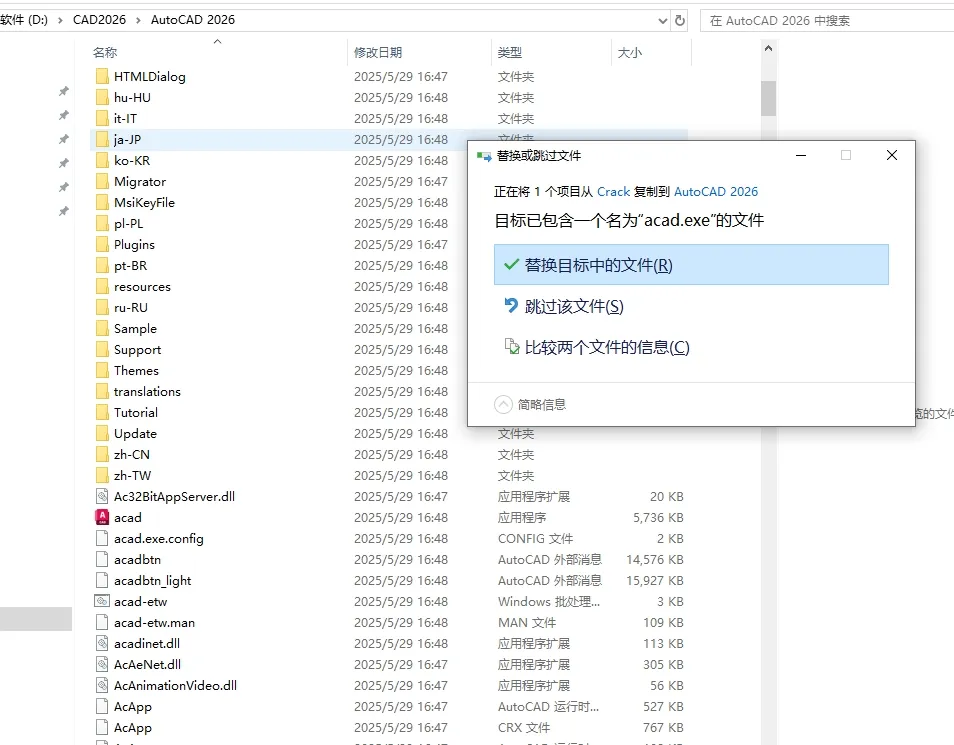
Task: Select the acad-etw batch file icon
Action: (102, 601)
